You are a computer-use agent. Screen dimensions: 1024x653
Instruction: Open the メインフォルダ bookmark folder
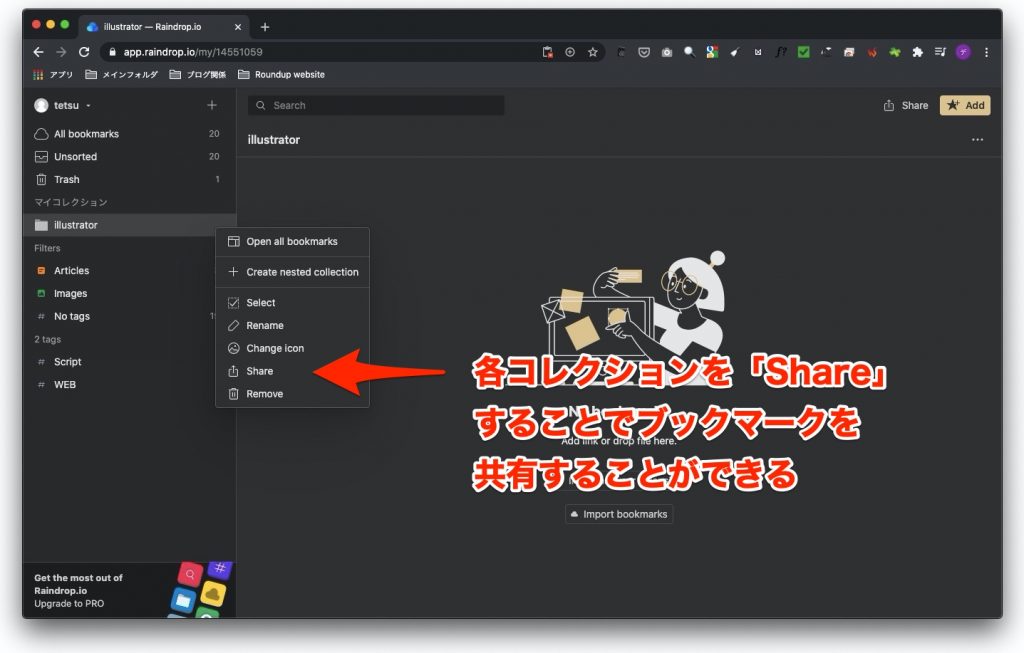[x=121, y=74]
